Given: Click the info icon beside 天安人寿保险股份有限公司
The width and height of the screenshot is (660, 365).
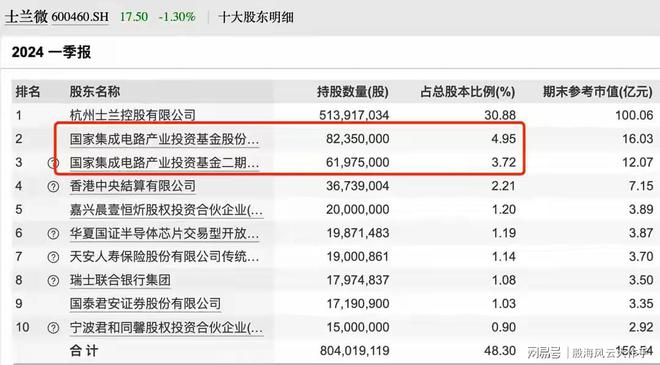Looking at the screenshot, I should 53,257.
